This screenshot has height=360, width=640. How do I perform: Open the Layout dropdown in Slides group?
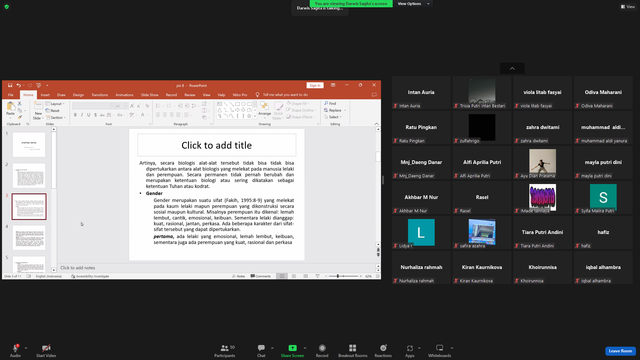pos(55,104)
